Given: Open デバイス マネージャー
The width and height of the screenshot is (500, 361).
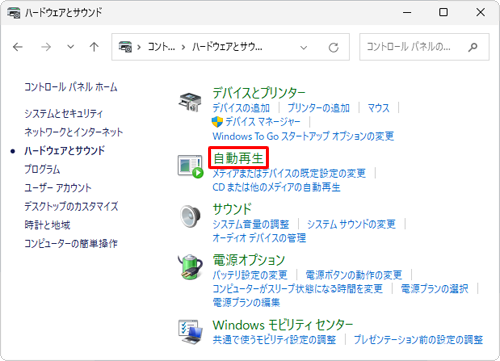Looking at the screenshot, I should pos(263,122).
